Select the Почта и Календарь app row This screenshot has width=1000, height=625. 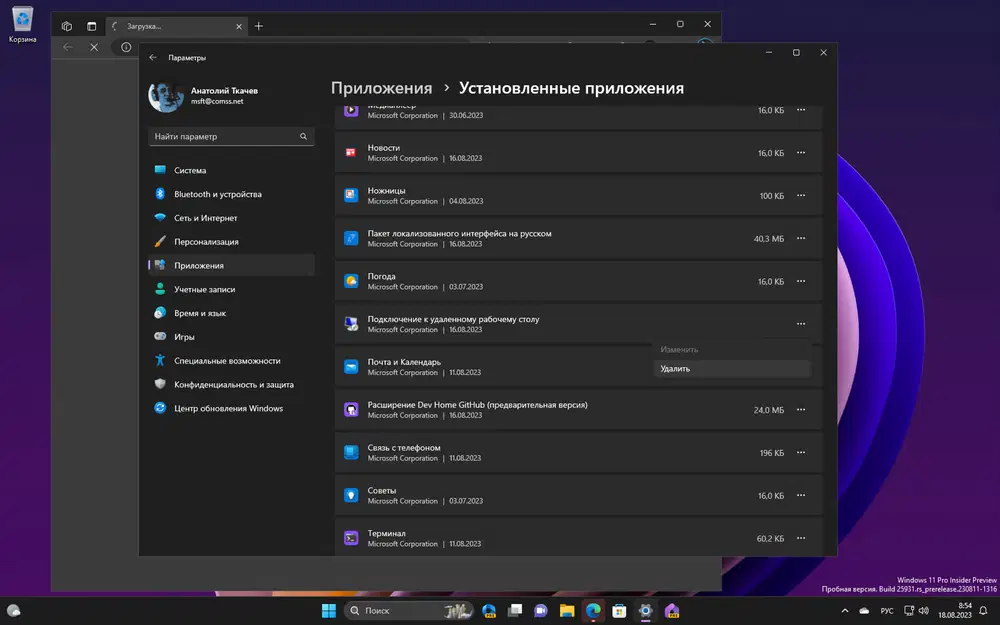tap(578, 367)
